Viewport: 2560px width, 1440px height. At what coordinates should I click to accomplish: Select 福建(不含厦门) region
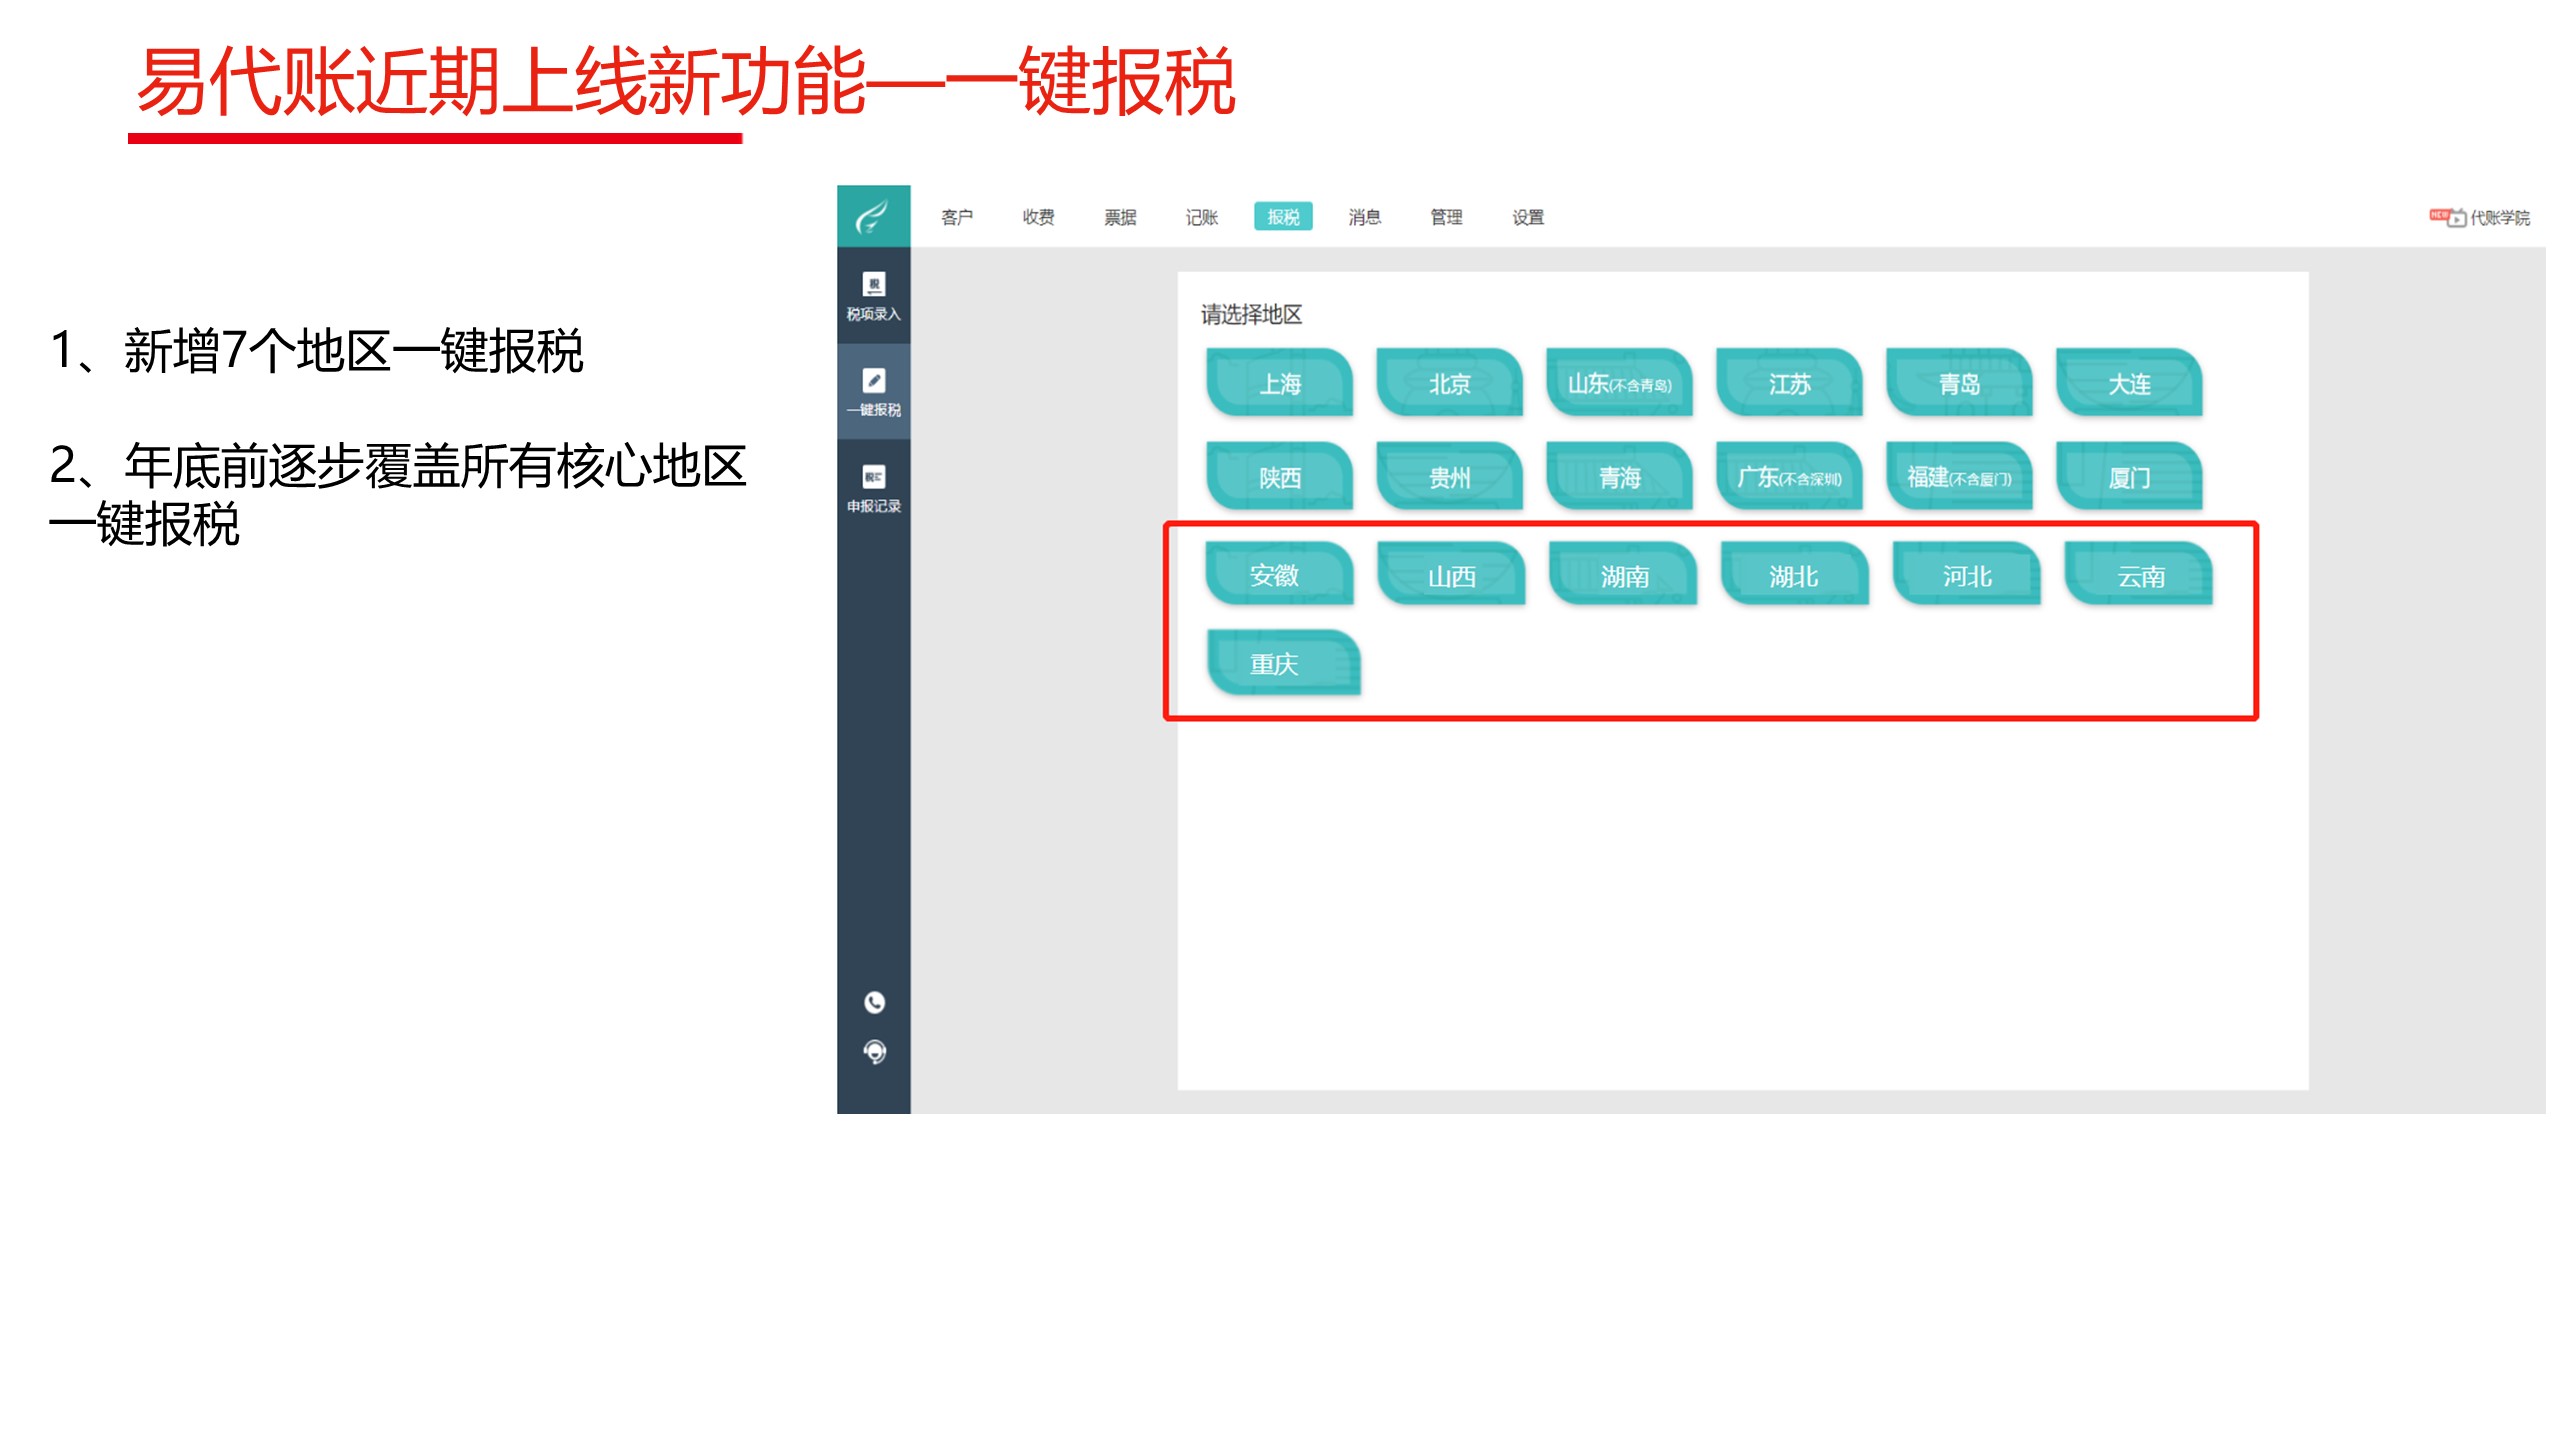click(1960, 477)
